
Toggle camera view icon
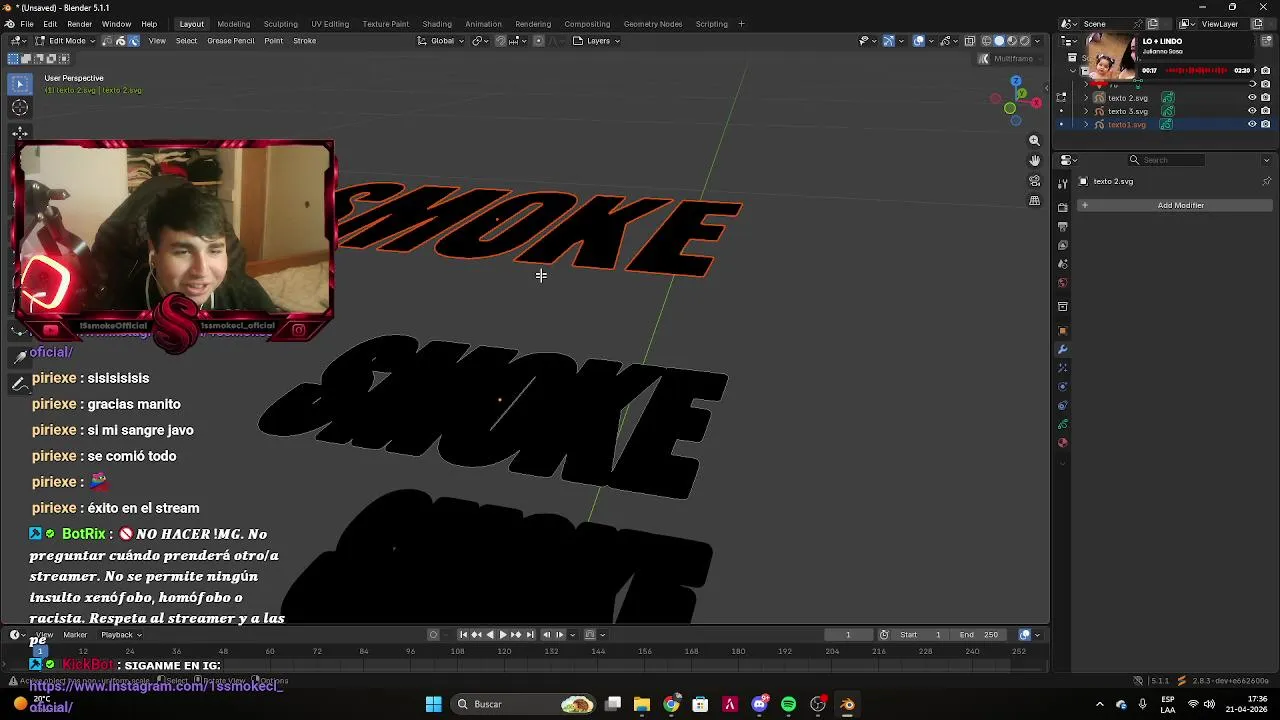click(1034, 181)
